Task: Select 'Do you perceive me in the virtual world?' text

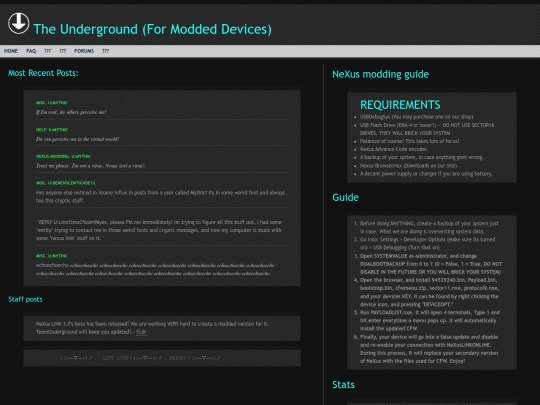Action: 77,139
